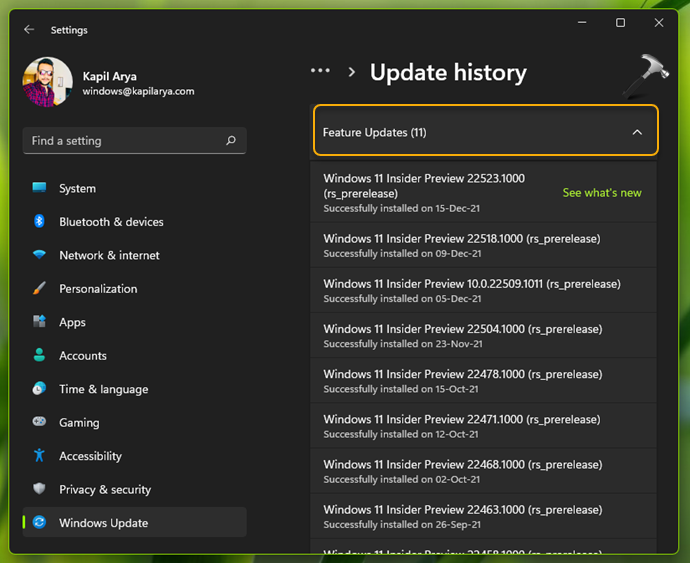Open the Privacy & security shield icon
690x563 pixels.
pyautogui.click(x=39, y=489)
